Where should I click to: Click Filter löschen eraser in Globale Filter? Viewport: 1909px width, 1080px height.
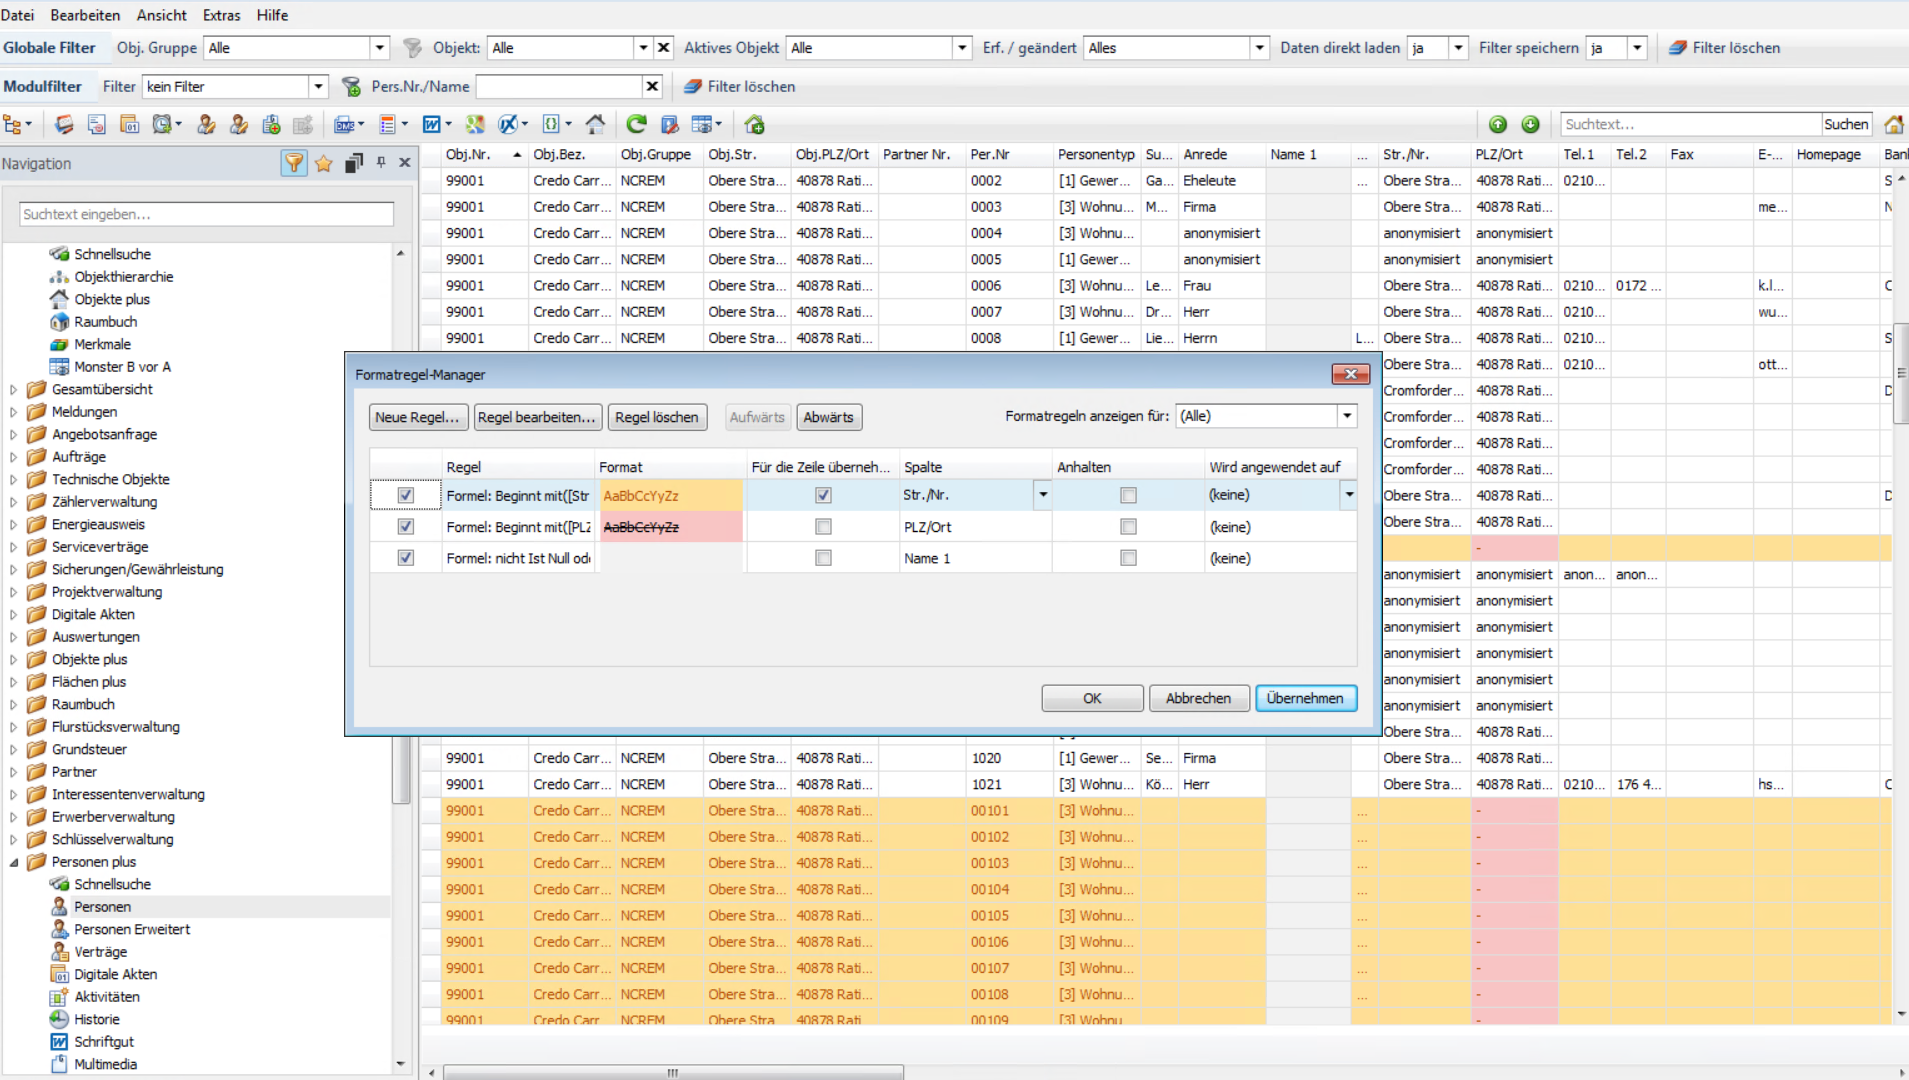click(1677, 47)
